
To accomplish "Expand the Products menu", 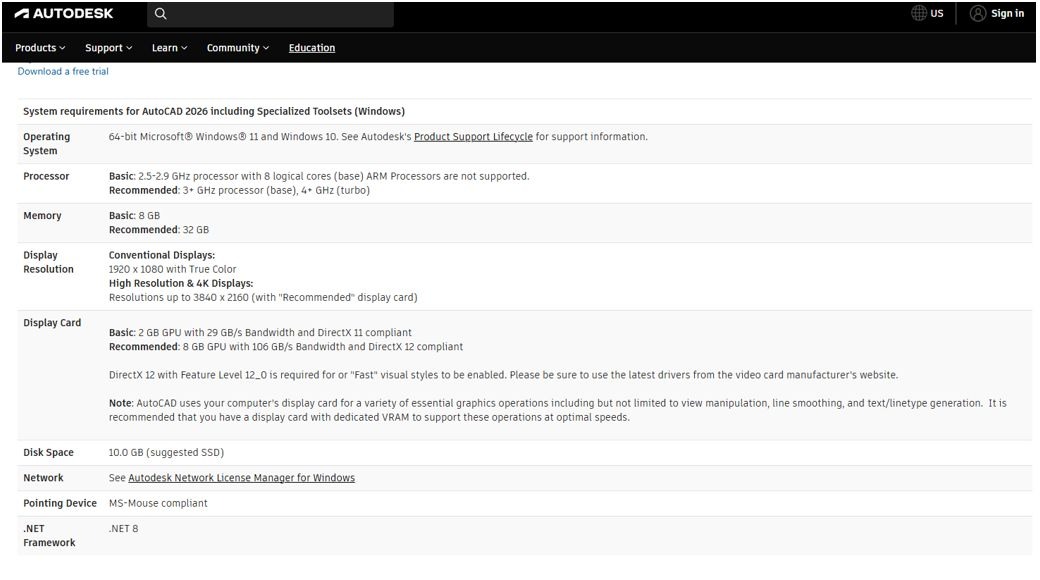I will (x=40, y=48).
